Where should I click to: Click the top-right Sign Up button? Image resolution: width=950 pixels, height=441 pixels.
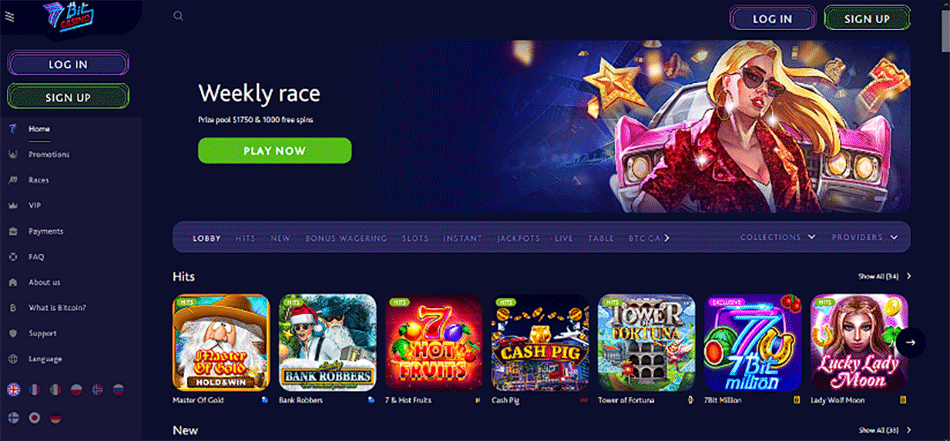point(867,18)
